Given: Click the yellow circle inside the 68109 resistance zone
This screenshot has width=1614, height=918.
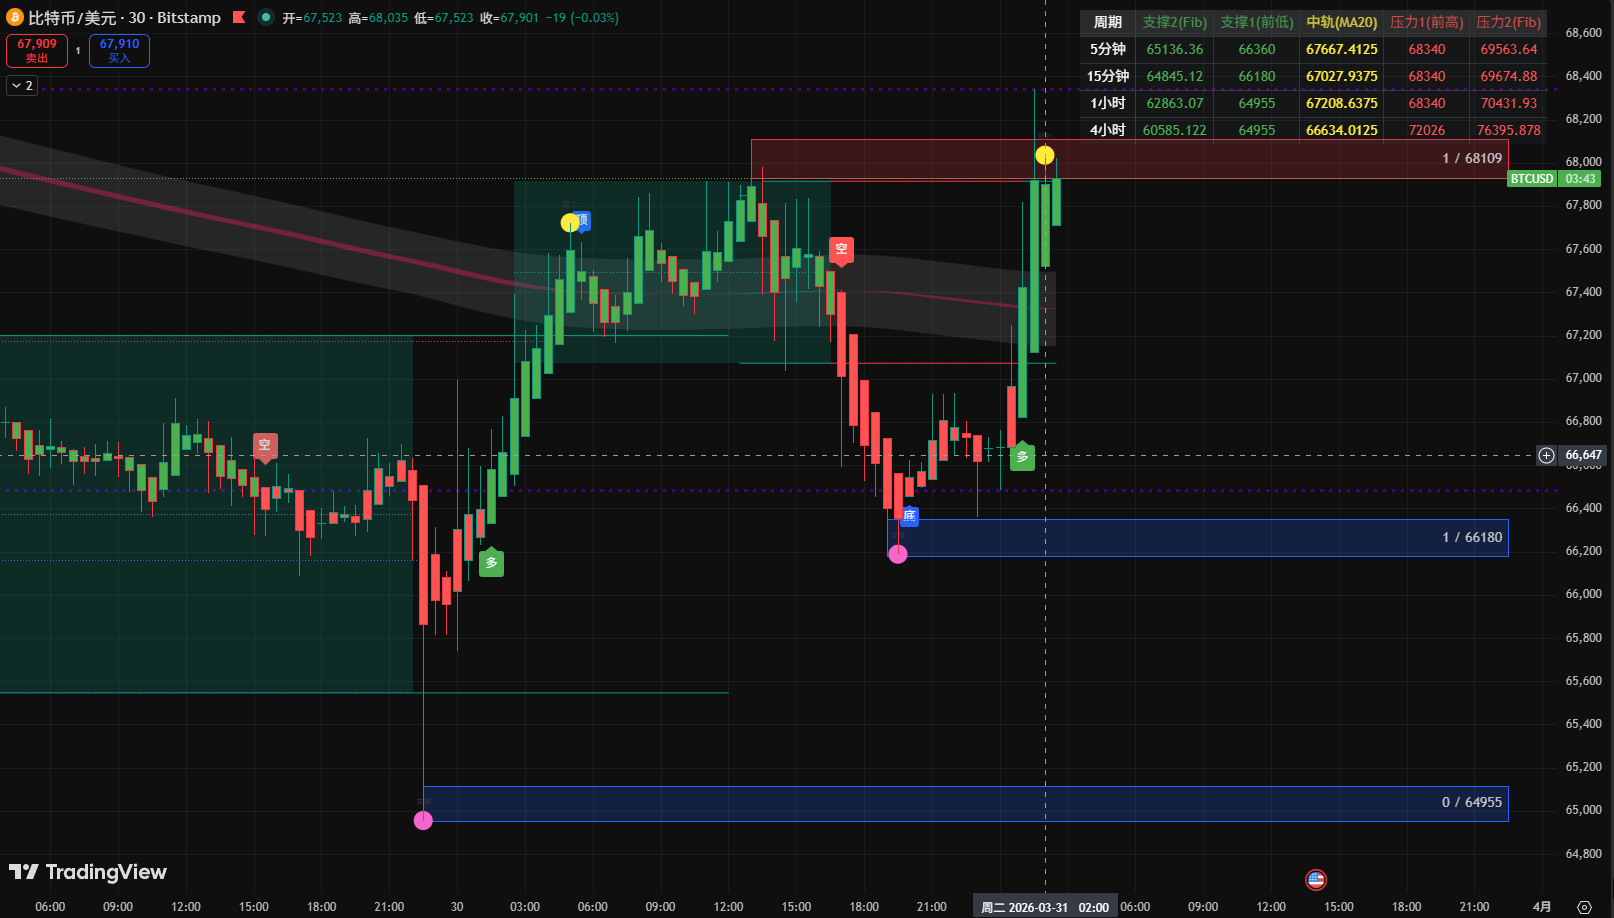Looking at the screenshot, I should [1044, 155].
